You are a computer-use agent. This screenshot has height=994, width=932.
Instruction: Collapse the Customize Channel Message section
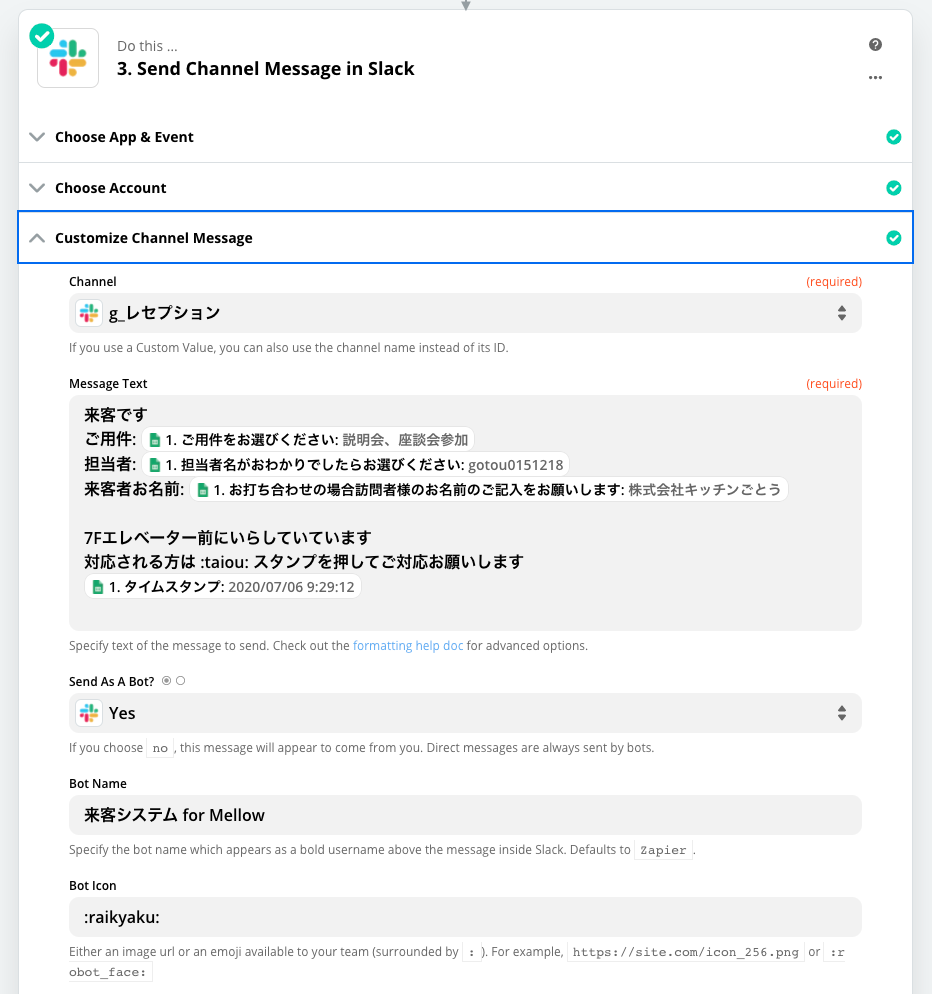tap(37, 238)
